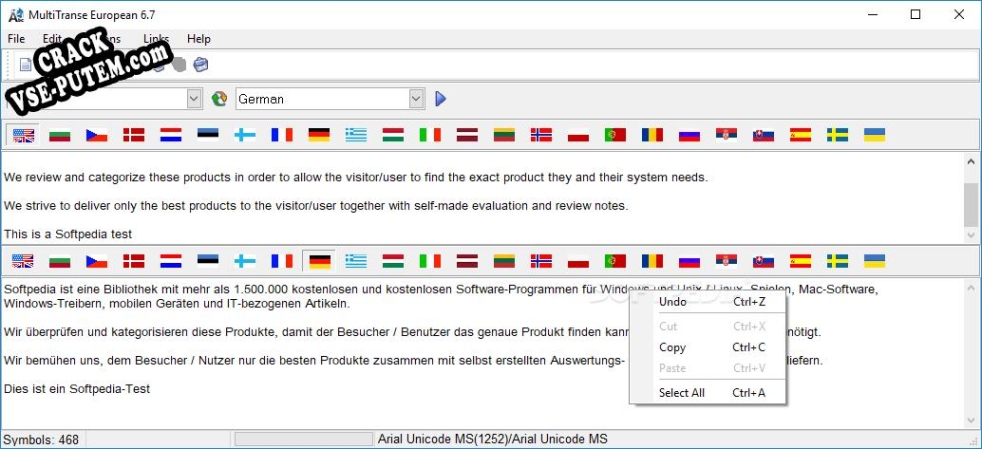Select Russian flag in source language bar
Image resolution: width=982 pixels, height=449 pixels.
[x=689, y=135]
